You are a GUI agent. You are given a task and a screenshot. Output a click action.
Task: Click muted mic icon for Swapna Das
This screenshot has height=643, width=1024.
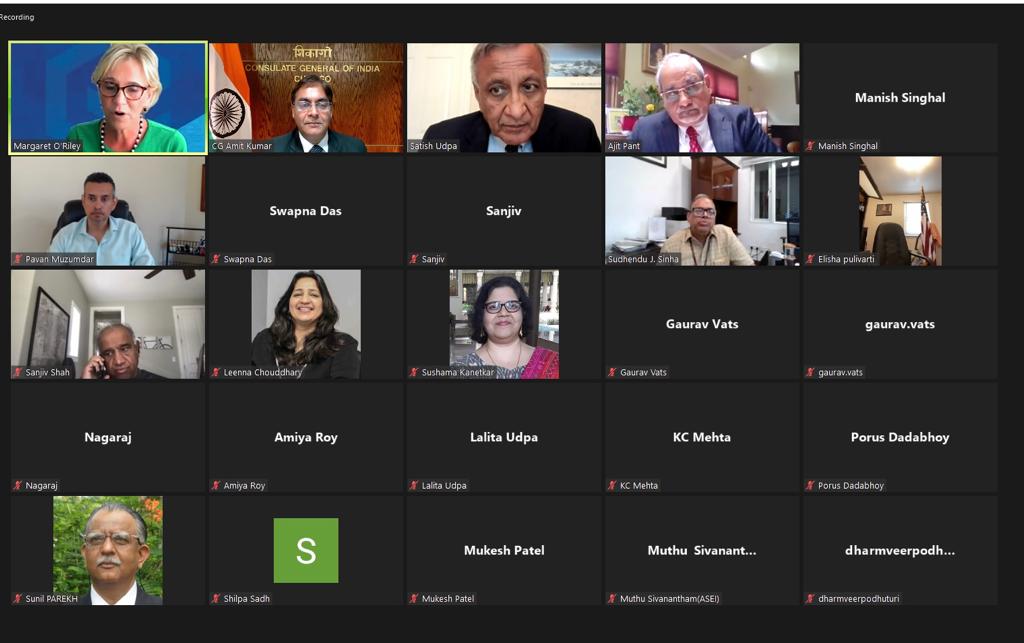pyautogui.click(x=216, y=259)
